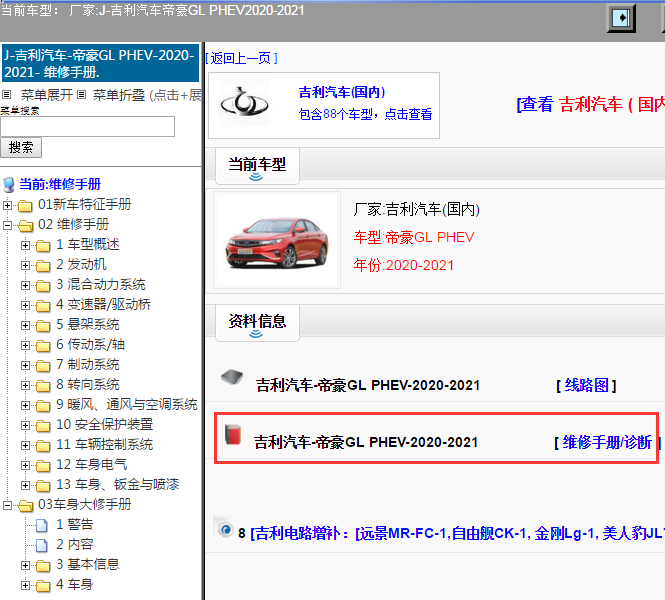
Task: Click the 车型:帝豪GL PHEV text
Action: pos(414,237)
